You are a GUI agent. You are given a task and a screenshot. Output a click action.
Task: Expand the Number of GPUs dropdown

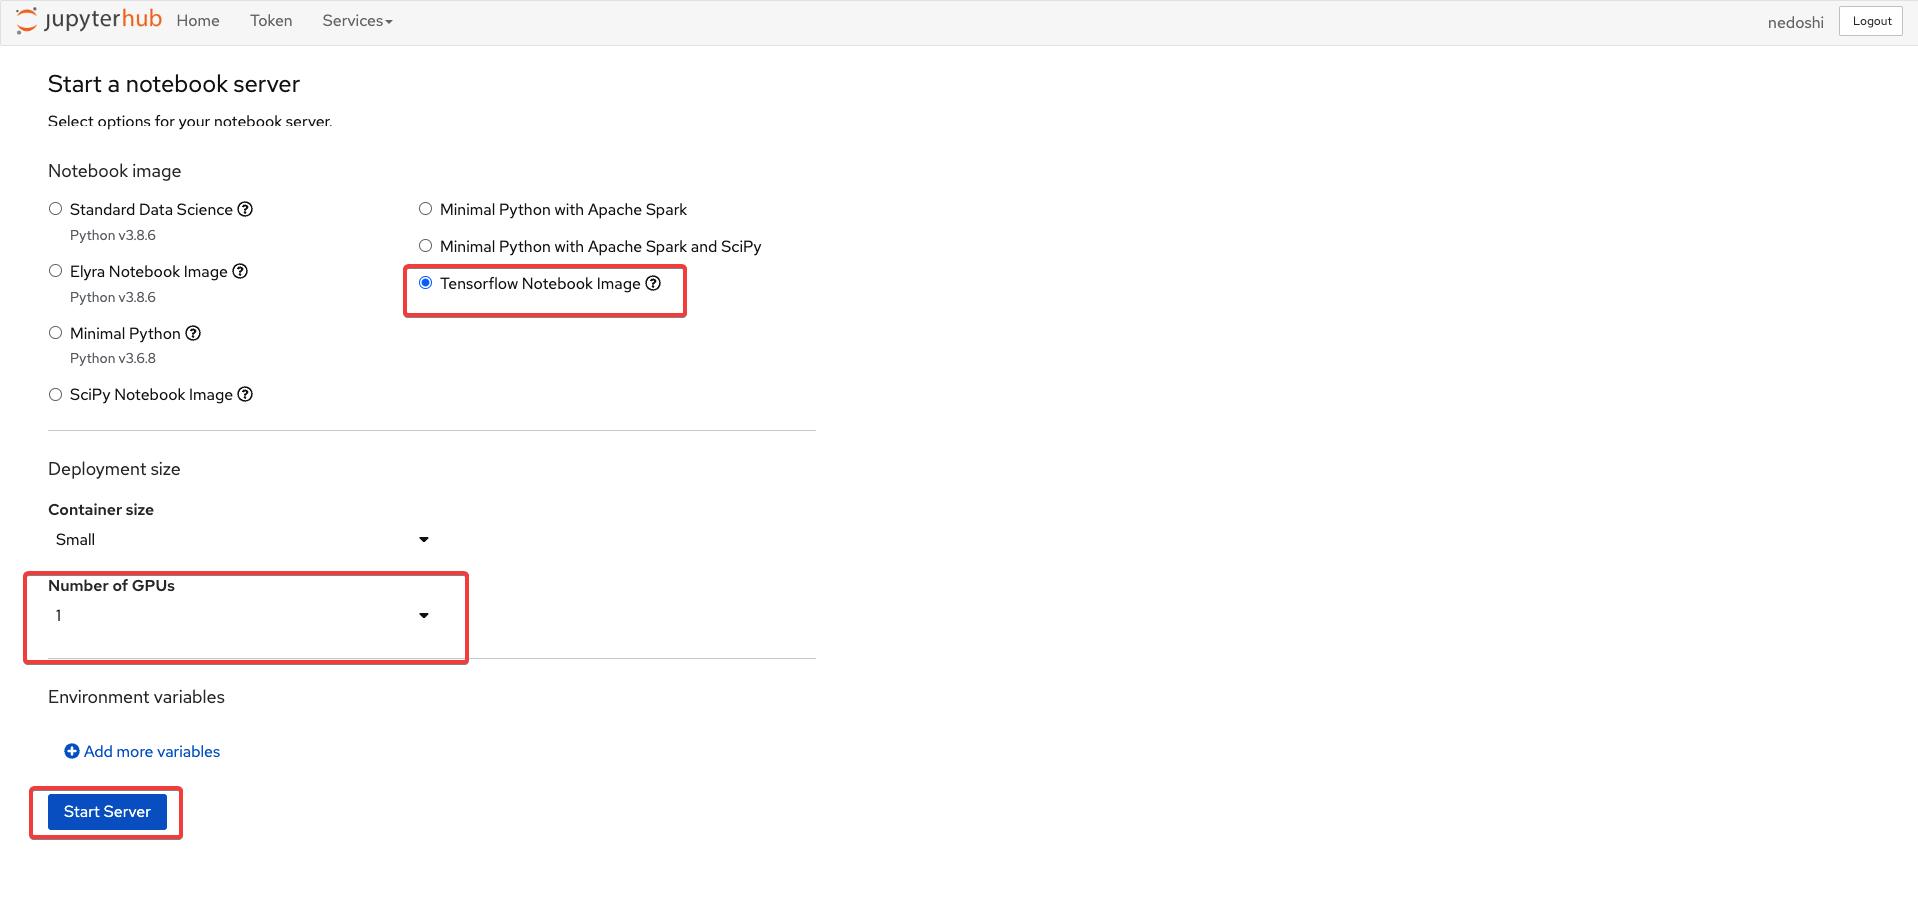click(x=241, y=615)
